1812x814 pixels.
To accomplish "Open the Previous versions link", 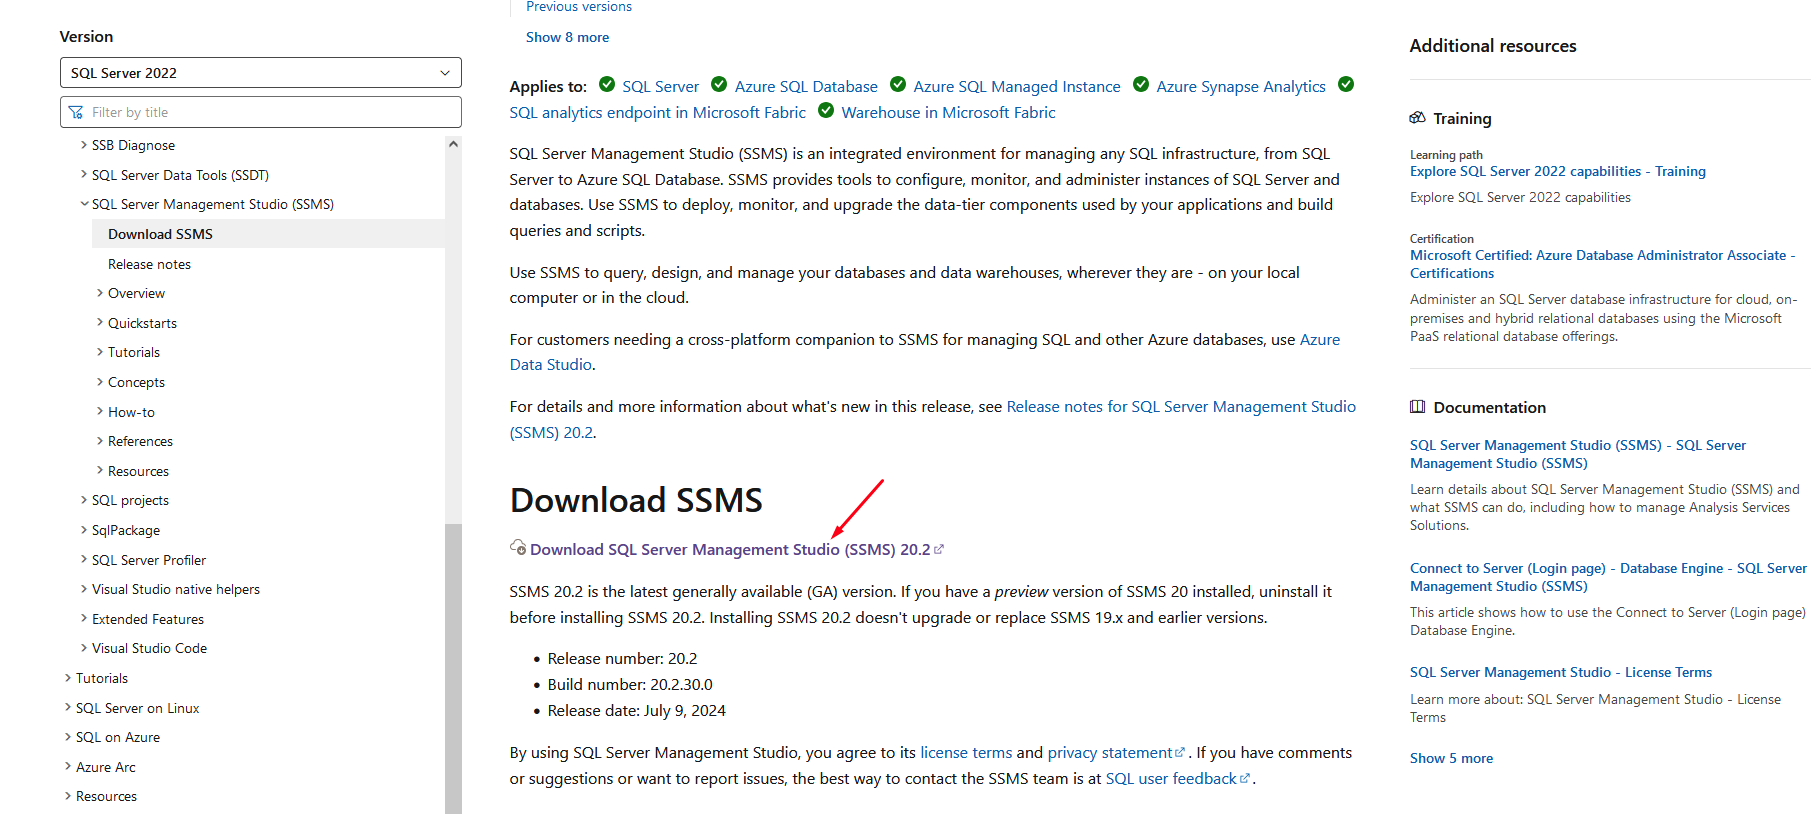I will pyautogui.click(x=579, y=7).
